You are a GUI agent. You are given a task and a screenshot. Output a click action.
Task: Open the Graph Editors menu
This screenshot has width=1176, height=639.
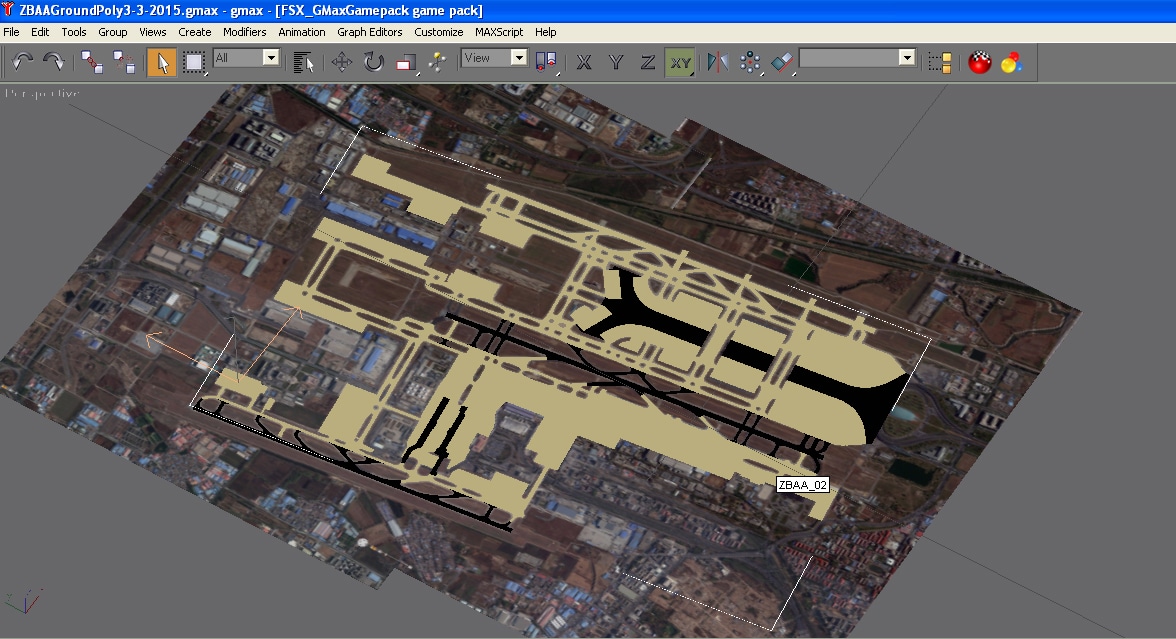point(369,32)
